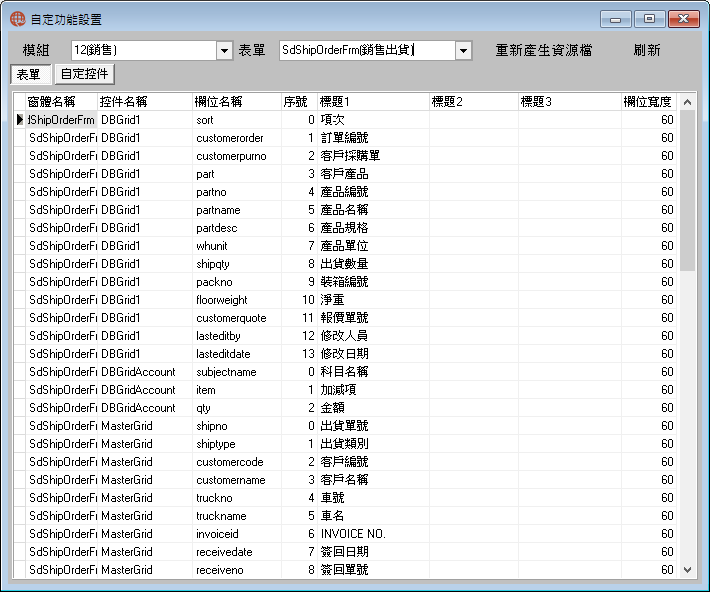Click the 重新產生資源檔 button
This screenshot has height=592, width=710.
coord(544,50)
